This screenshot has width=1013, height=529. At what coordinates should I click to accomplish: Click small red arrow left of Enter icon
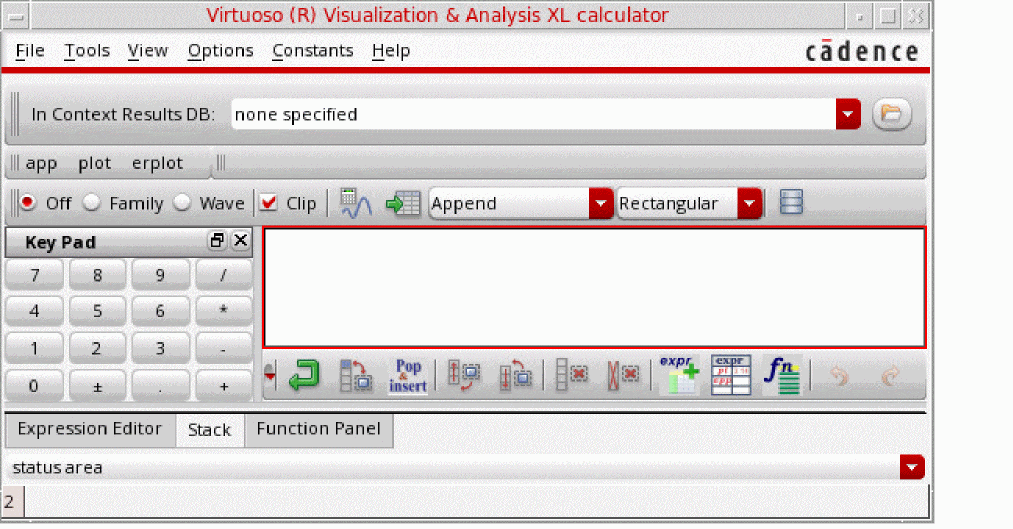(270, 375)
